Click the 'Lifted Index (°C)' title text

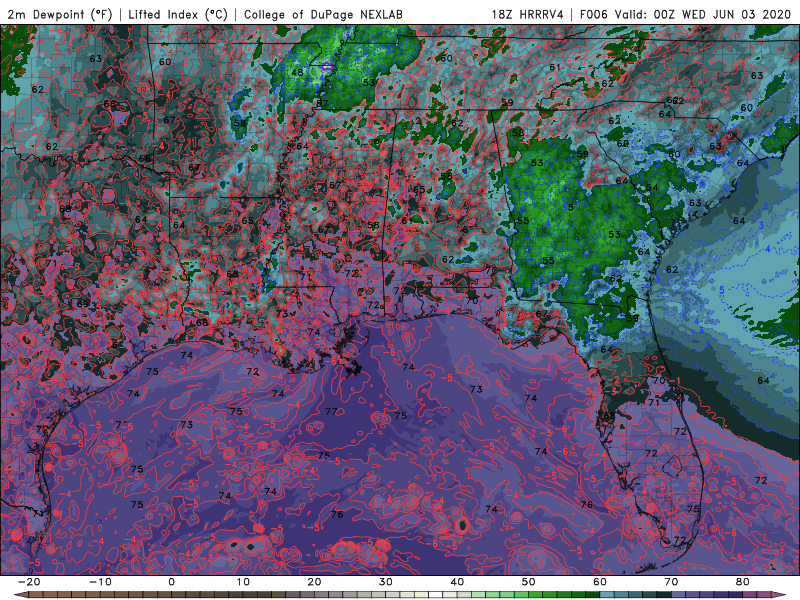[x=178, y=14]
